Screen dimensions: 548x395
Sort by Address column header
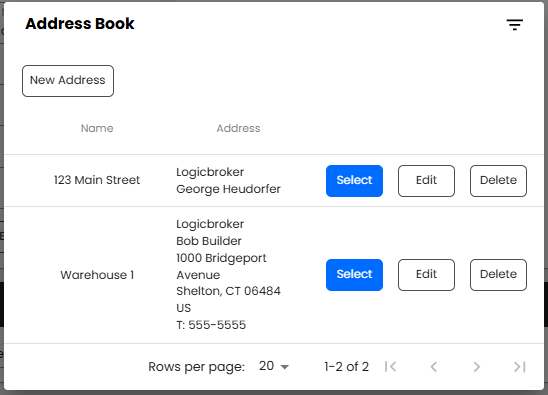[238, 128]
